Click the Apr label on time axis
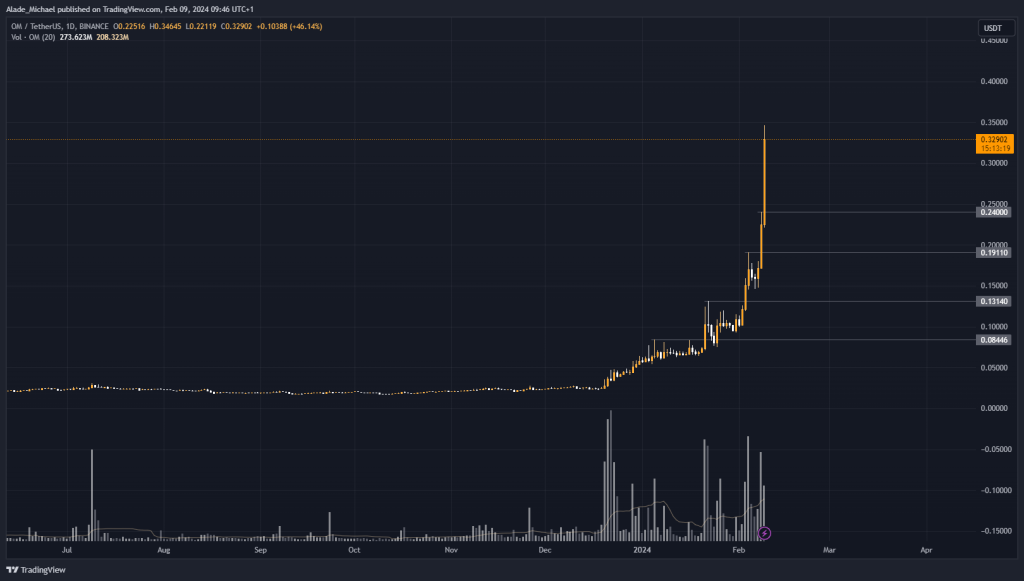The width and height of the screenshot is (1024, 581). click(926, 550)
